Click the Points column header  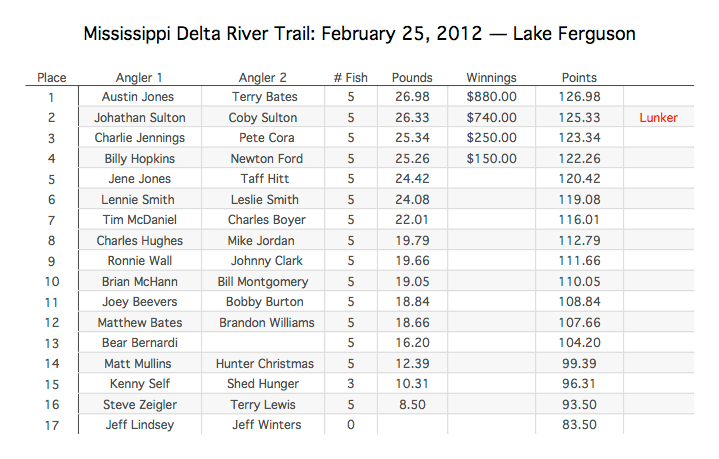tap(579, 77)
